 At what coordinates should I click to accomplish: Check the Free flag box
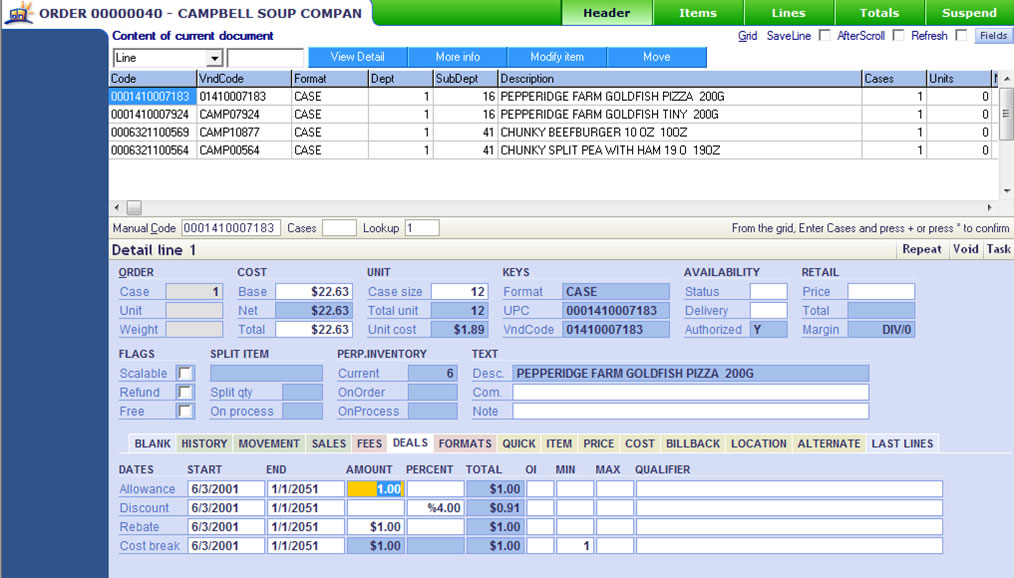click(185, 411)
